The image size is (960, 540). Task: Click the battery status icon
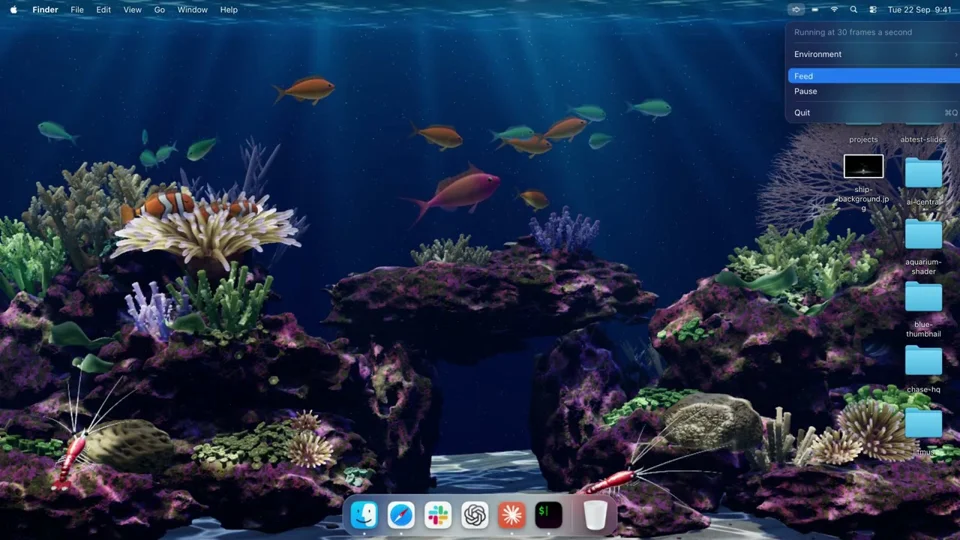(x=815, y=10)
